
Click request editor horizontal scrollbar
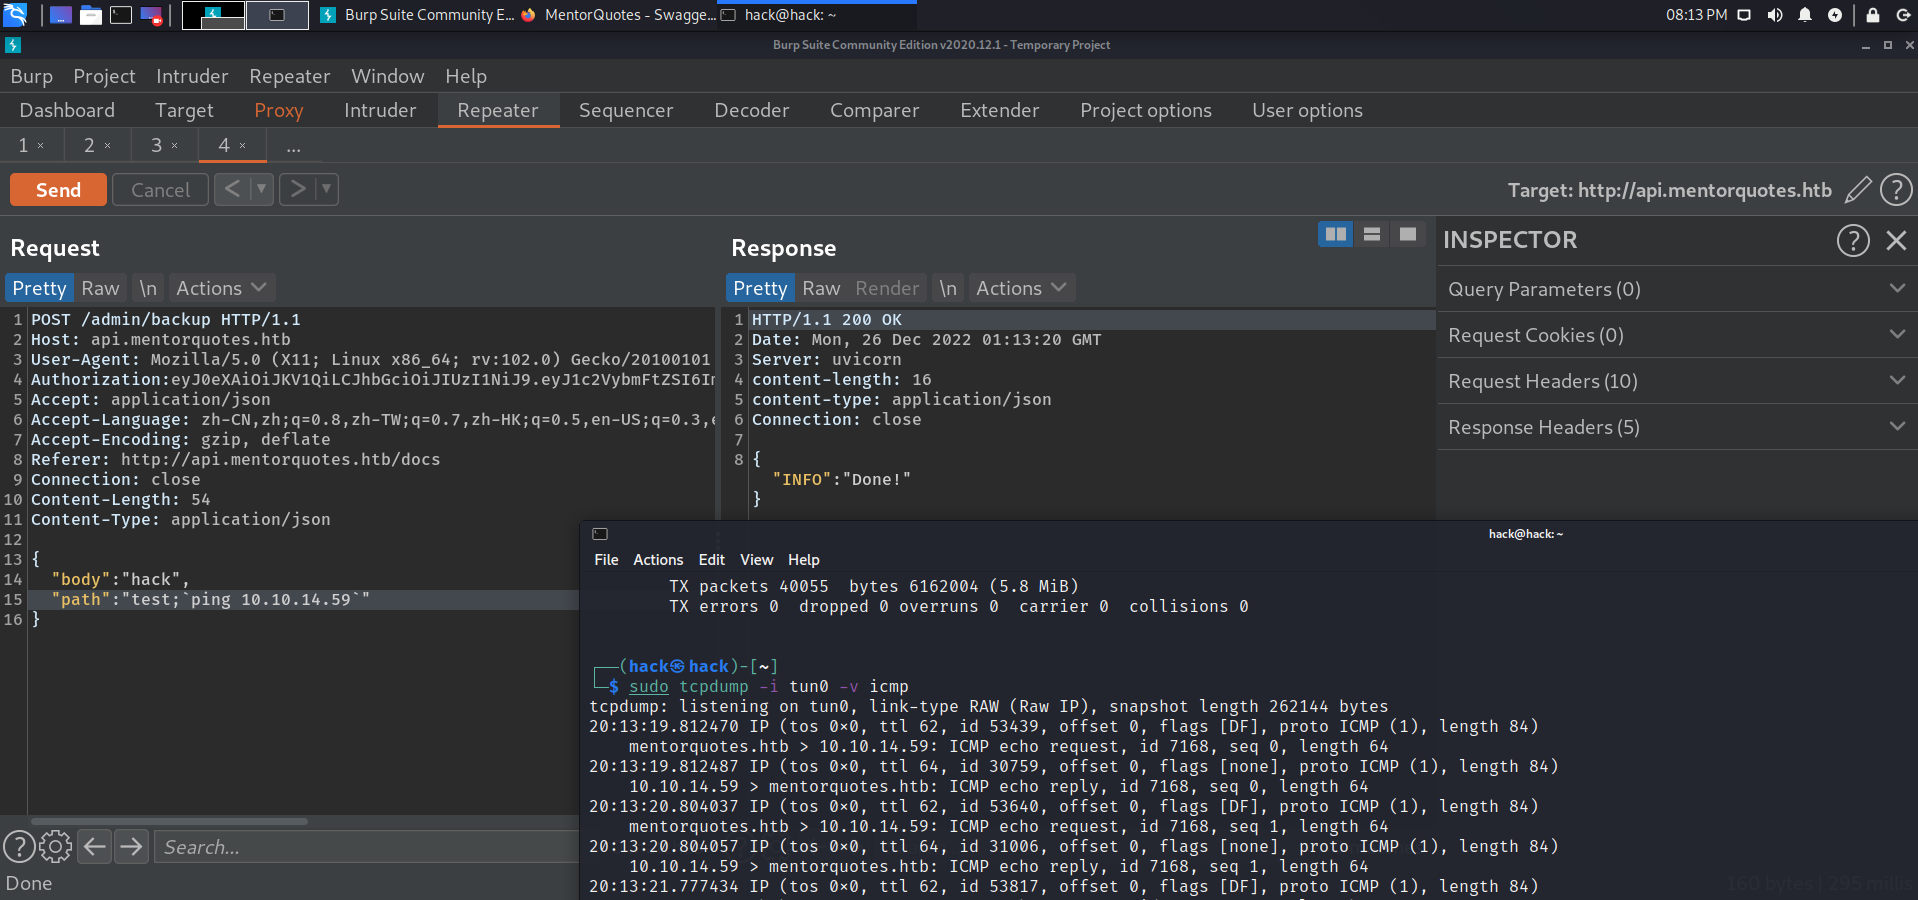tap(170, 821)
